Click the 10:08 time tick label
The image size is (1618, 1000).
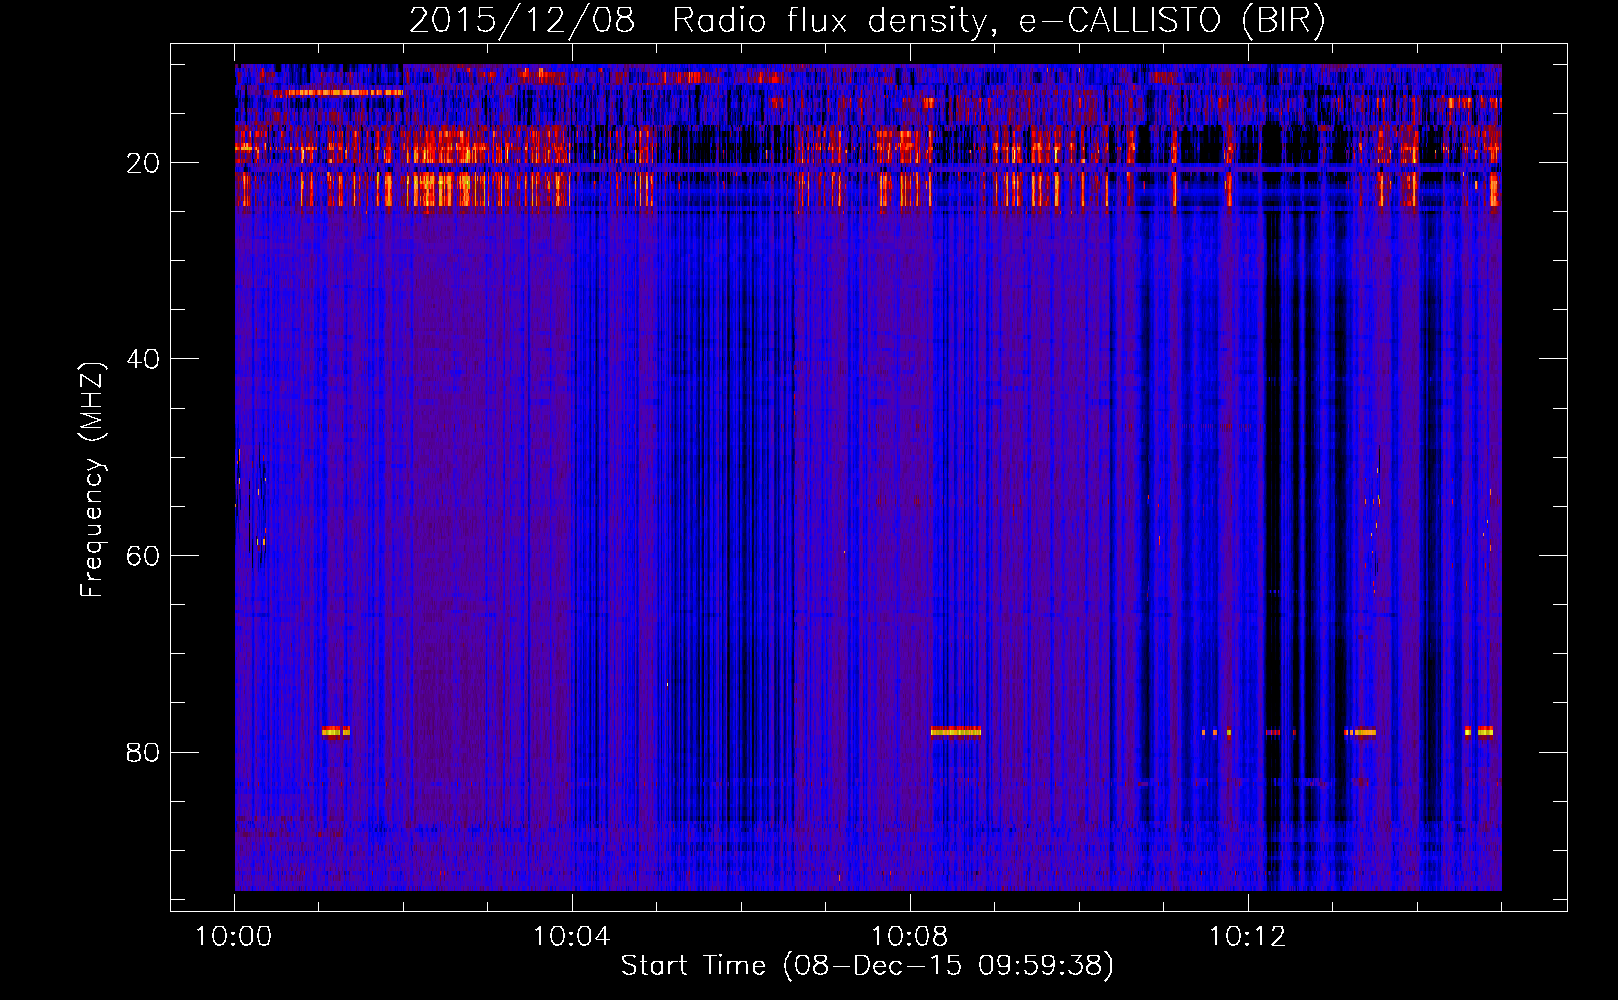tap(909, 937)
